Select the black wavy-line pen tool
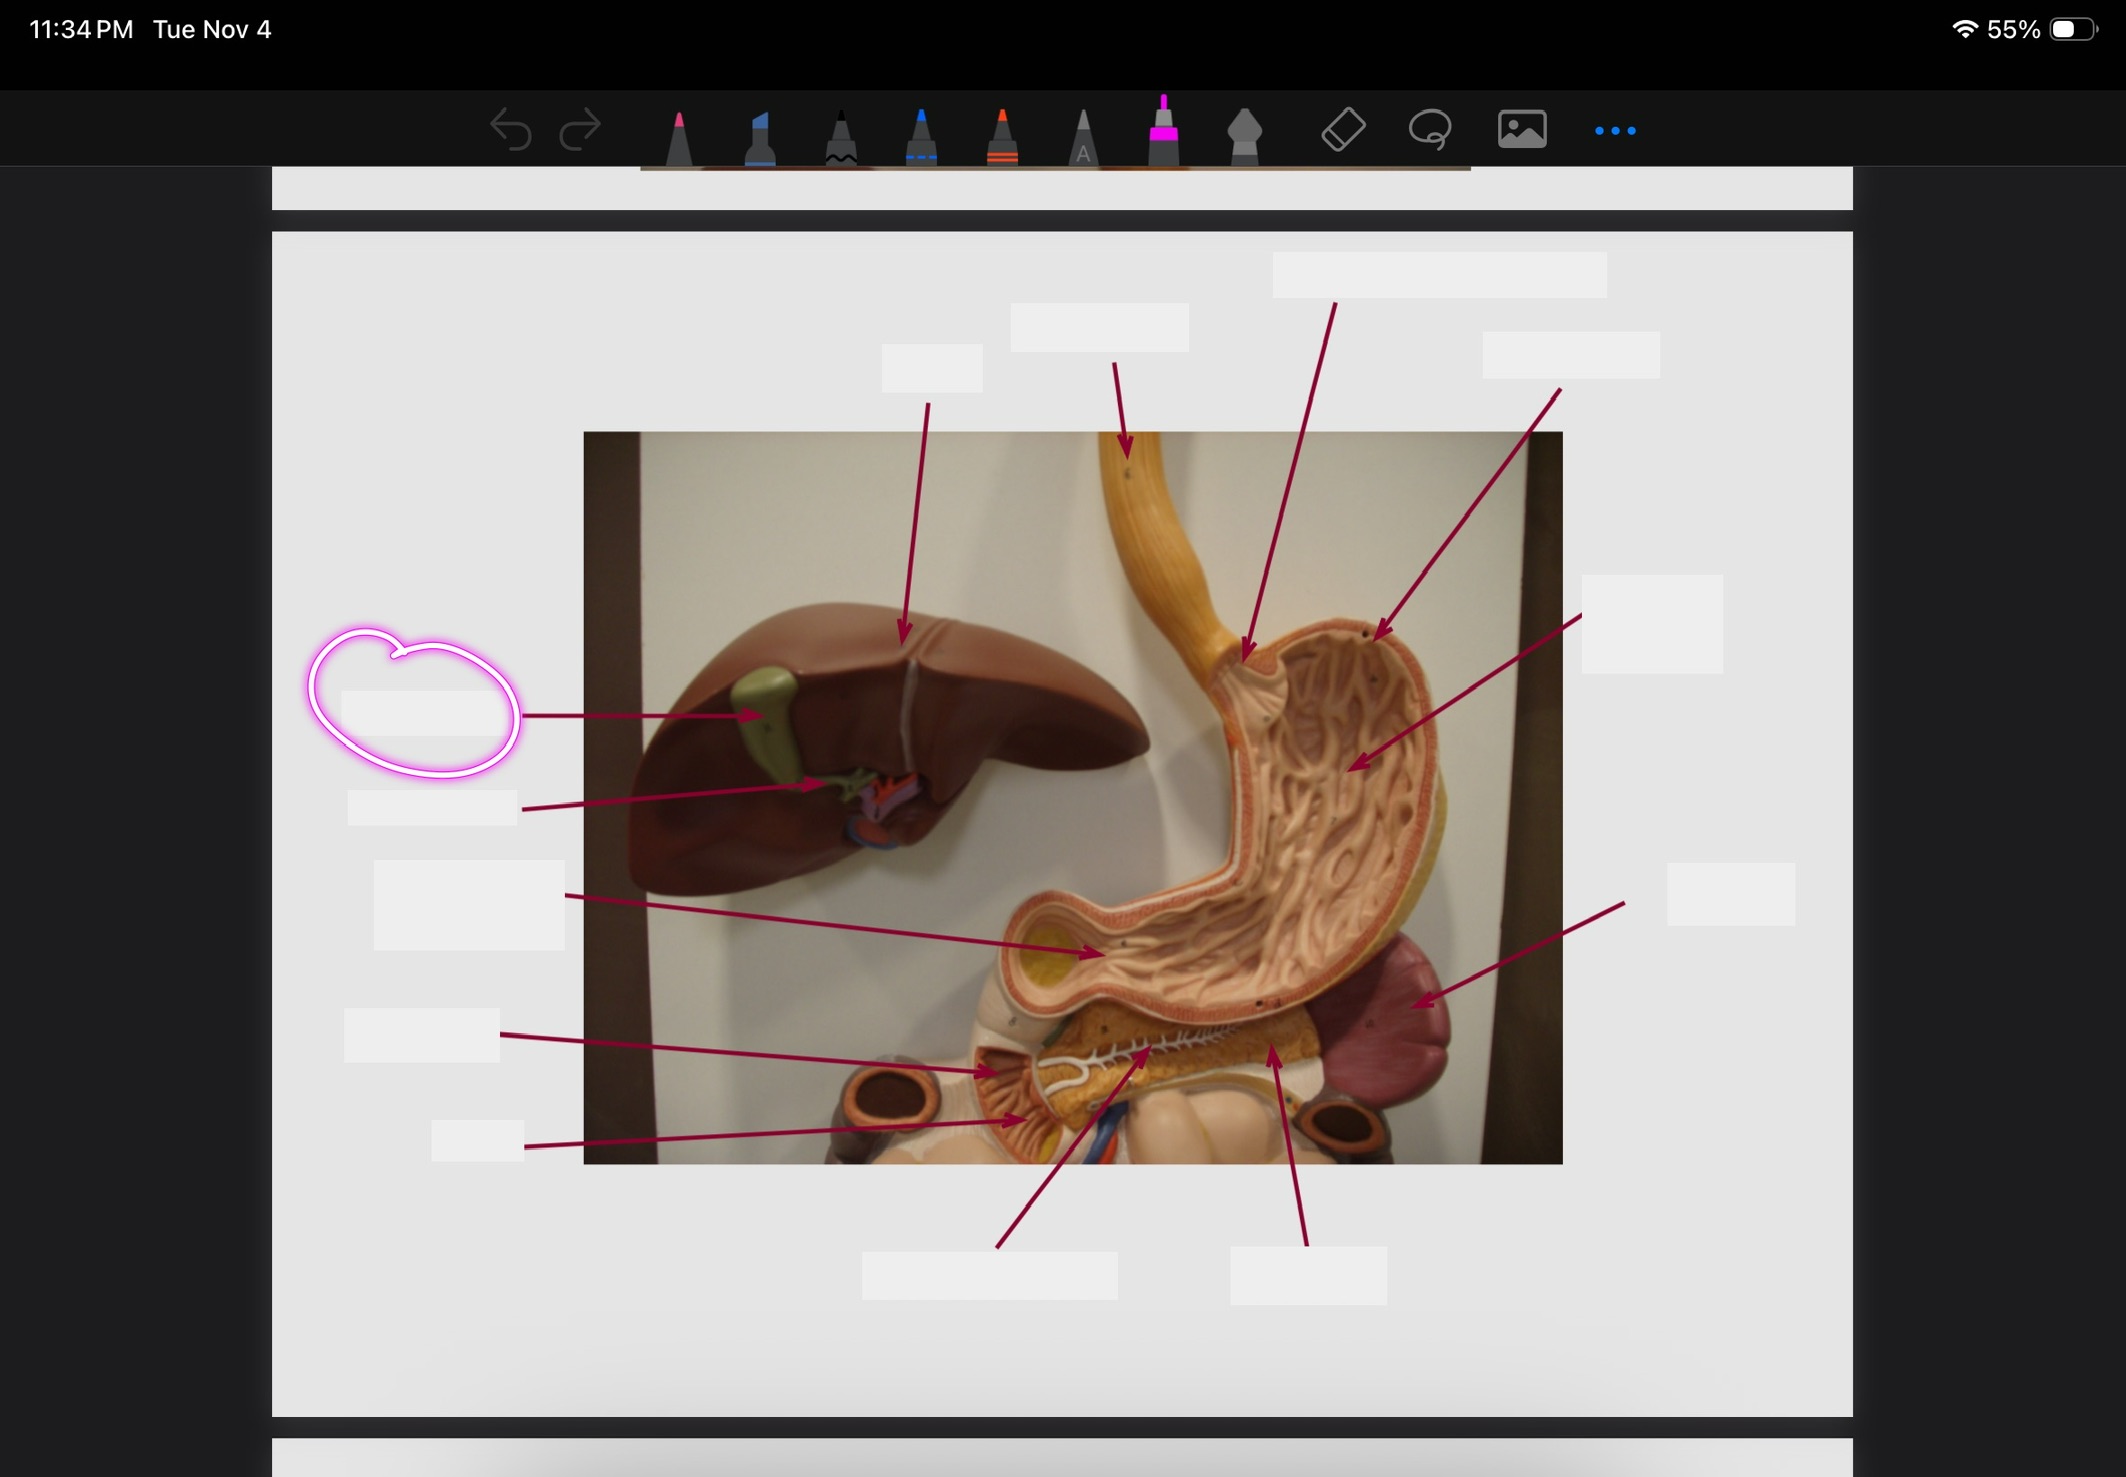The image size is (2126, 1477). 841,138
